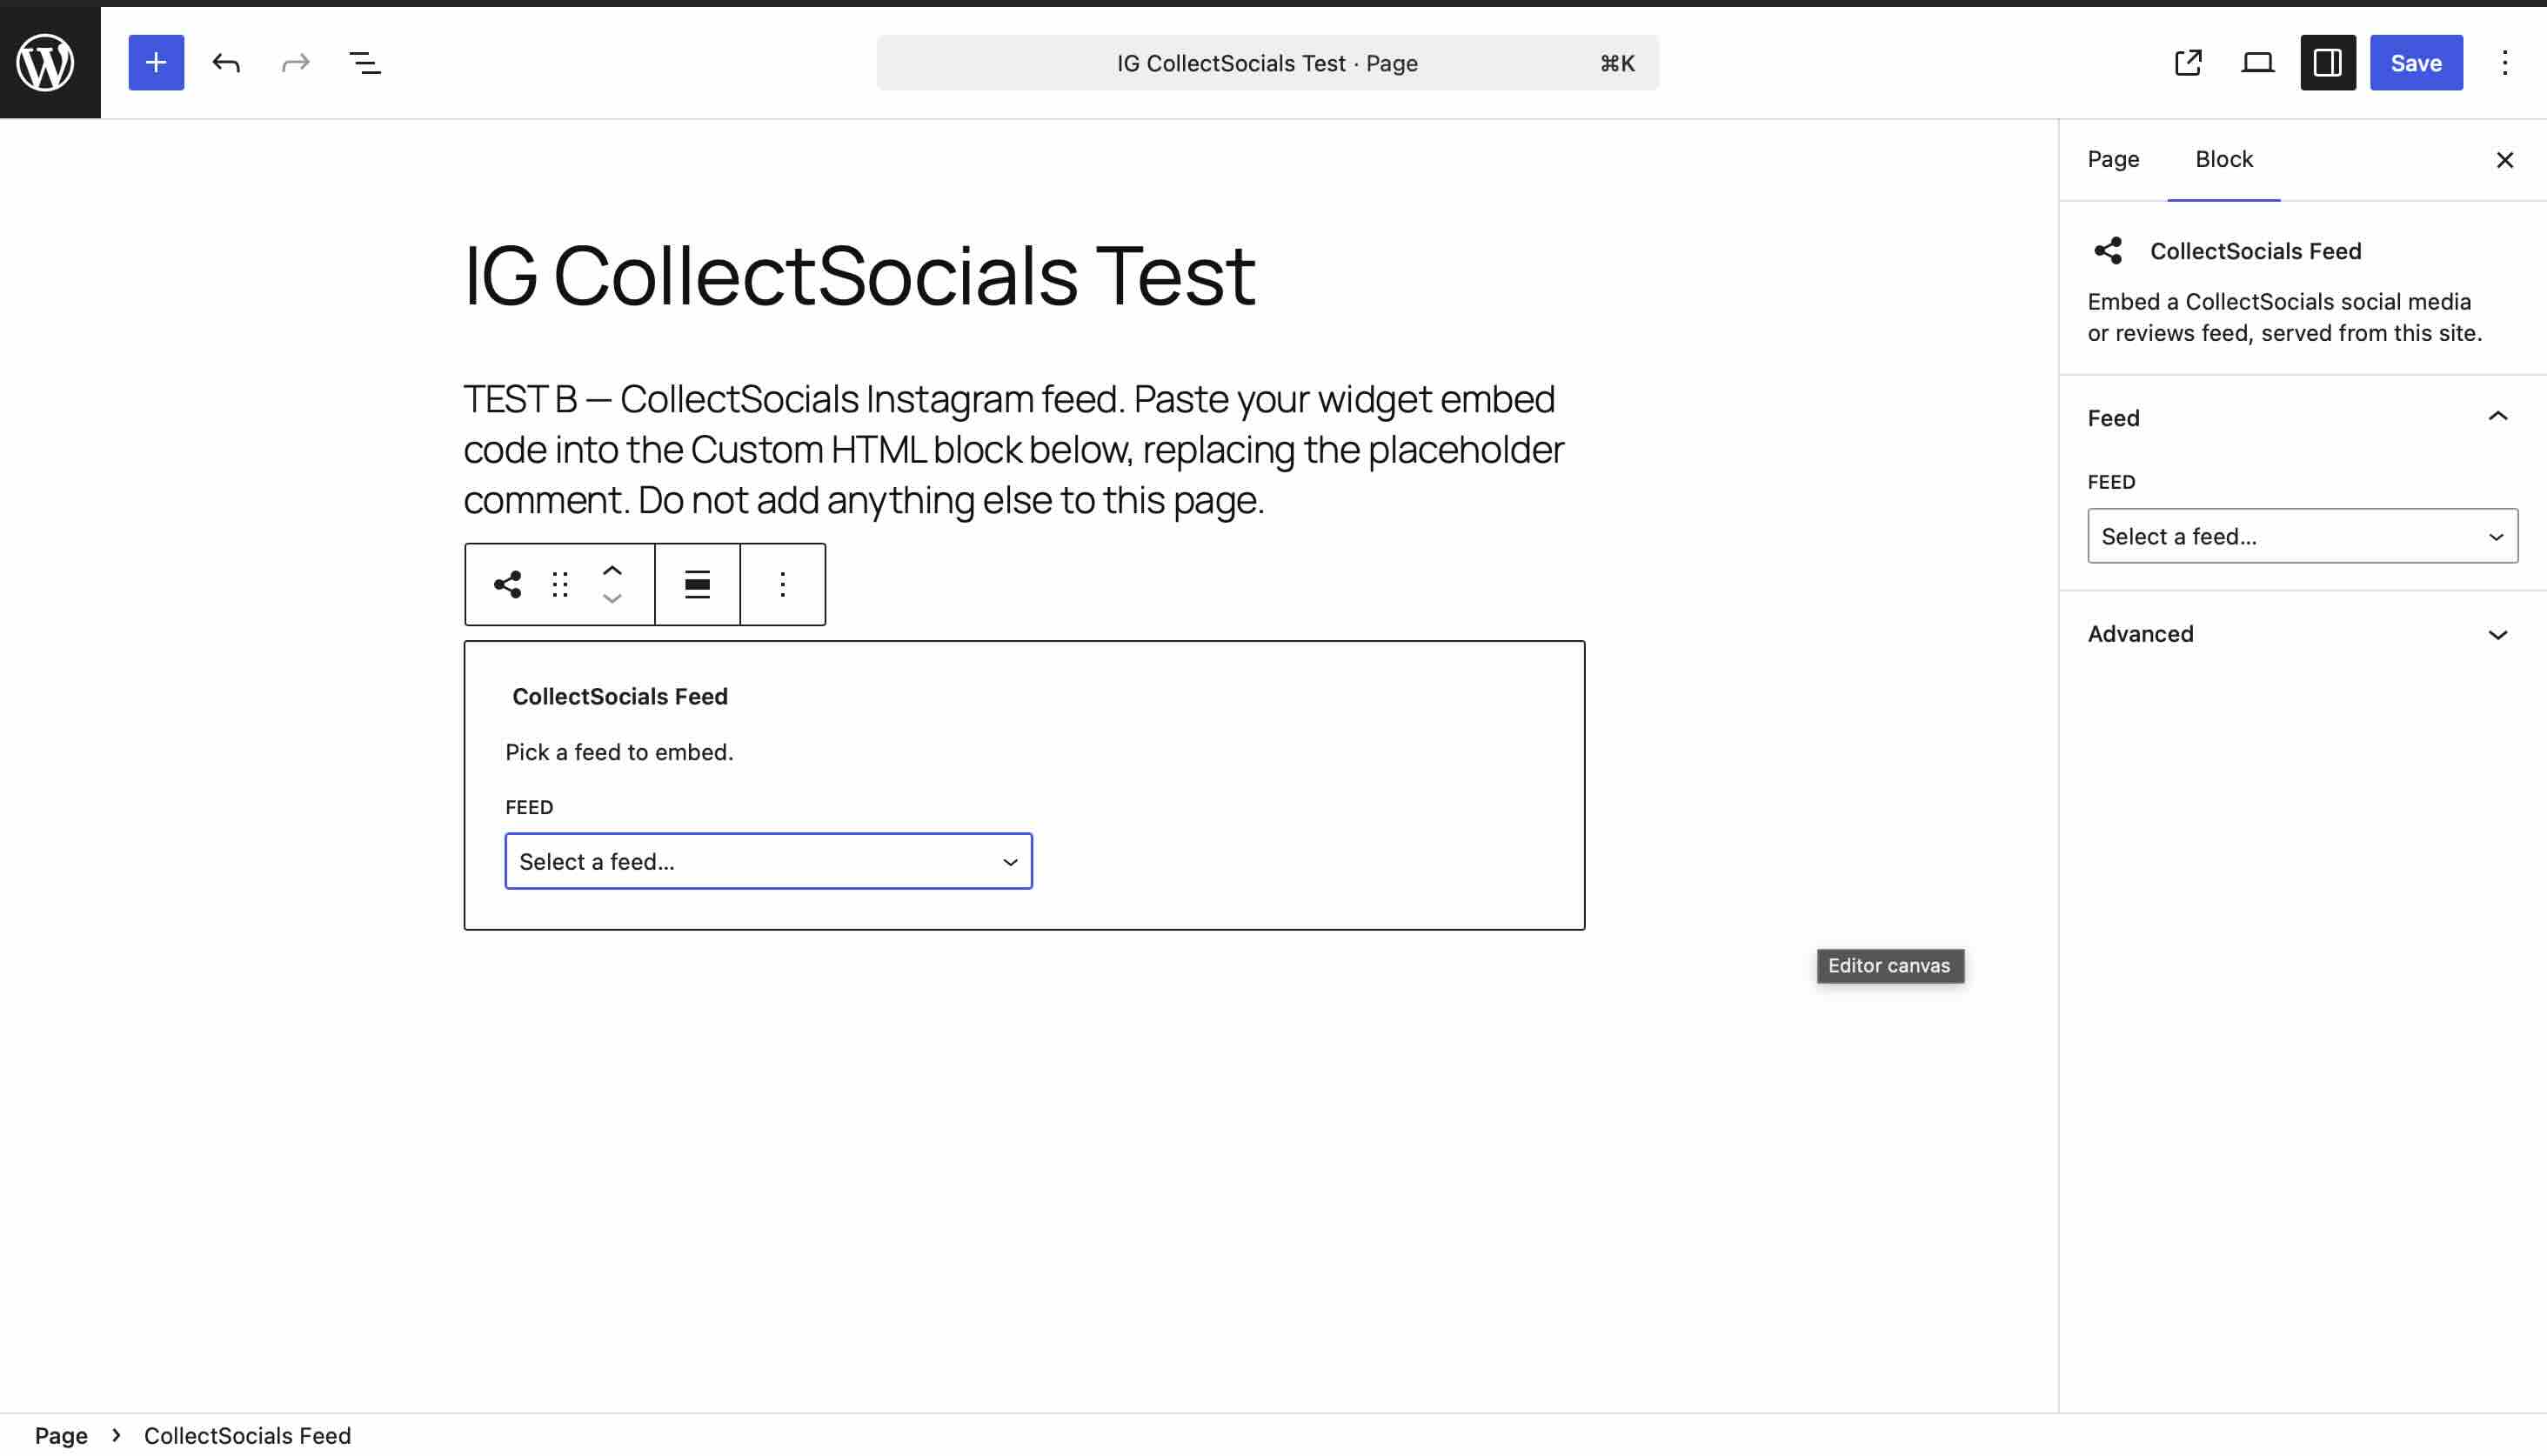Click the TEST B paragraph text
This screenshot has width=2547, height=1456.
(1013, 449)
